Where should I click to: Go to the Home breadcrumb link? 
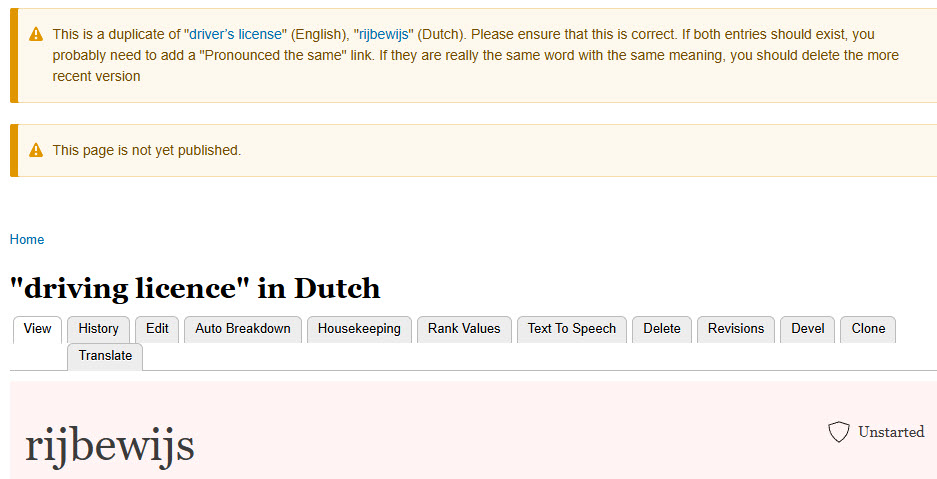point(27,240)
